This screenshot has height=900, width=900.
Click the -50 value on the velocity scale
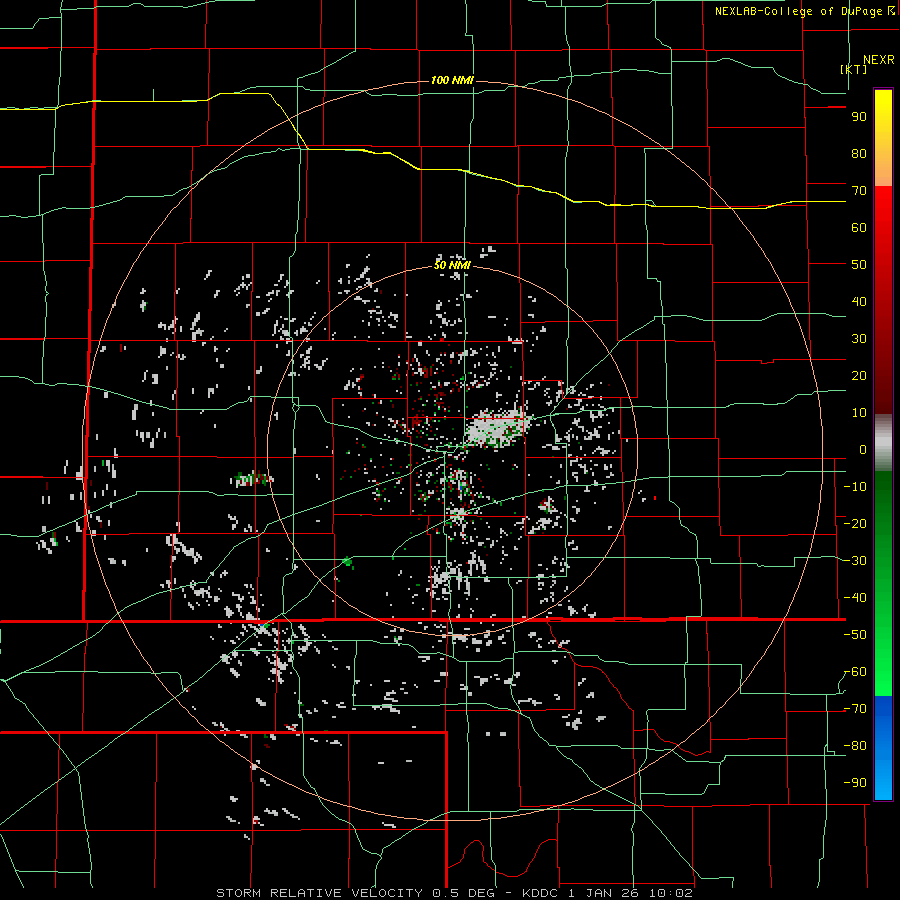tap(855, 635)
